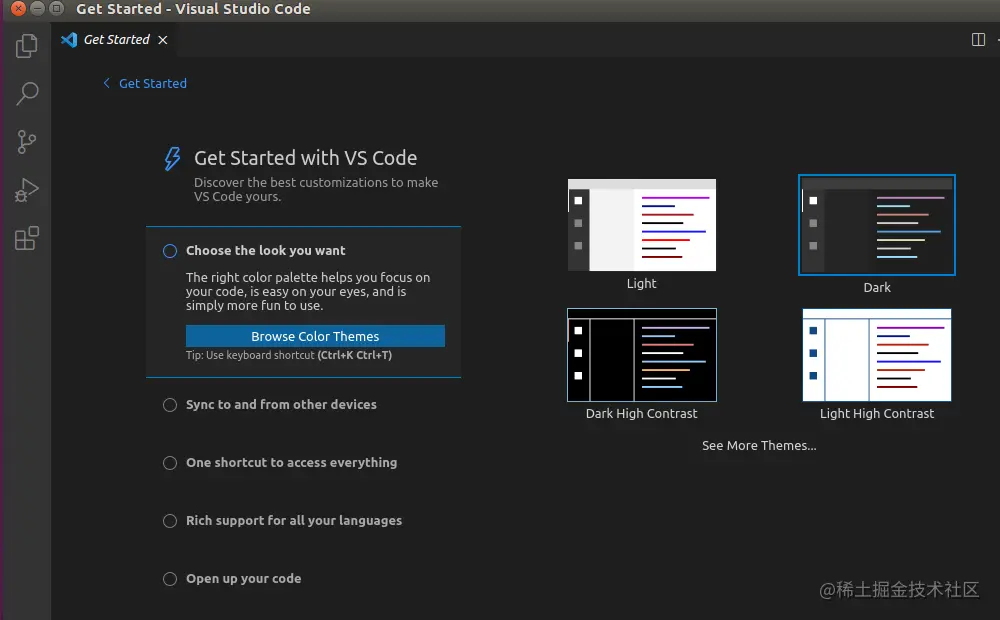Select the Dark theme preview
The image size is (1000, 620).
[x=877, y=224]
